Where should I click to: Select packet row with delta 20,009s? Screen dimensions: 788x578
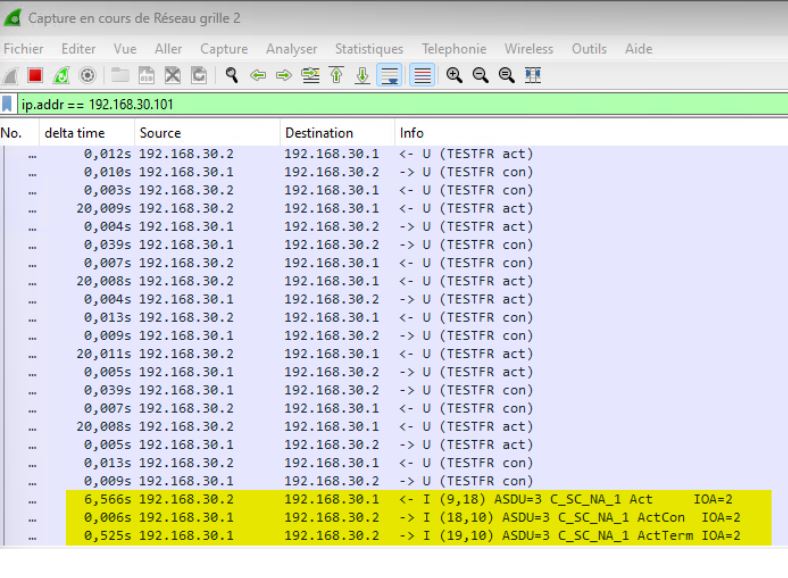tap(394, 208)
